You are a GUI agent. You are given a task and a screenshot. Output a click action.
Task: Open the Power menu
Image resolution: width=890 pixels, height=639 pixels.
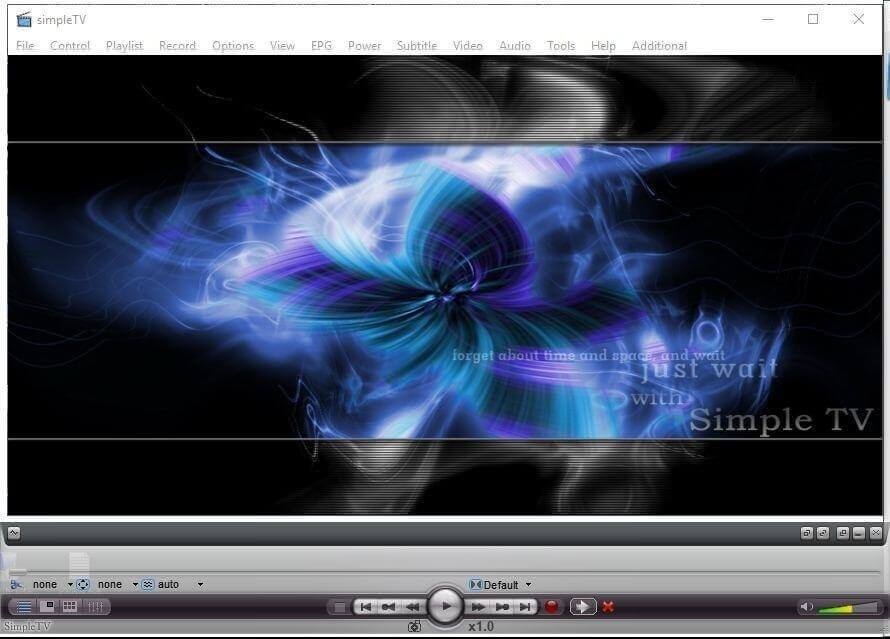[364, 45]
